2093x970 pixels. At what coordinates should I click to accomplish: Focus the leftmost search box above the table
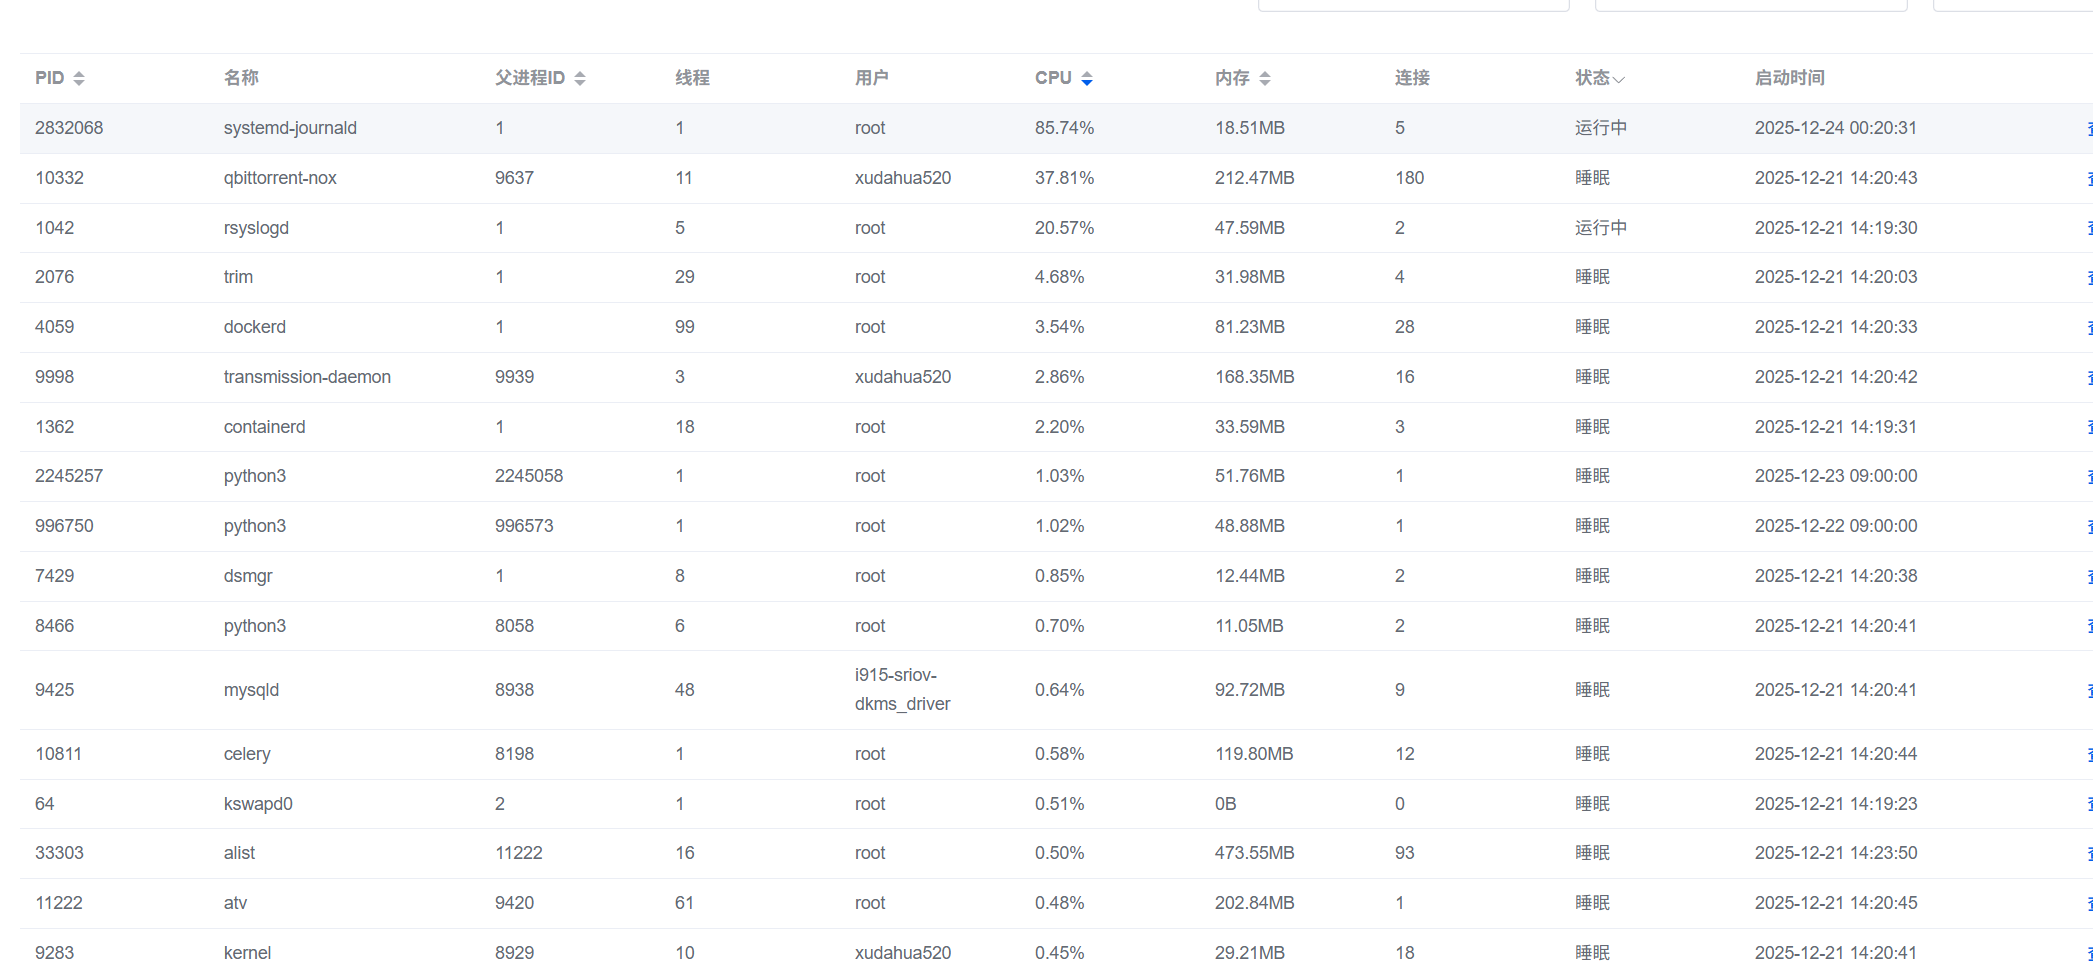tap(1412, 5)
